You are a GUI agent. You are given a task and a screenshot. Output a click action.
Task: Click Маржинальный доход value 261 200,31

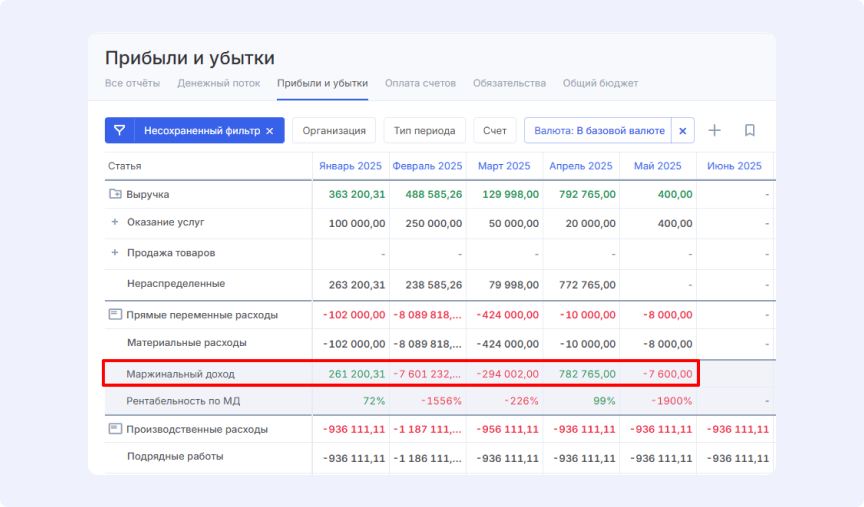coord(357,374)
